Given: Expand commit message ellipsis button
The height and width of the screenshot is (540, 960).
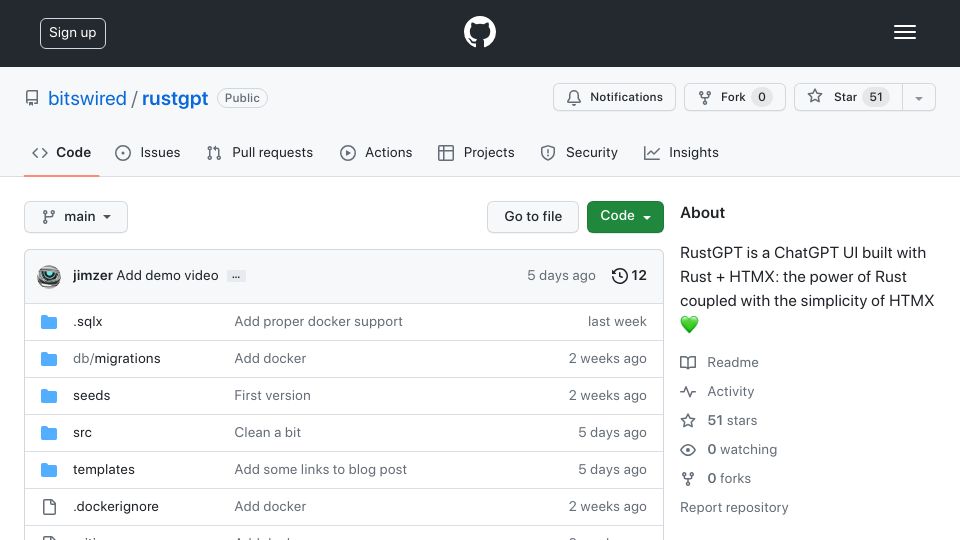Looking at the screenshot, I should [236, 276].
